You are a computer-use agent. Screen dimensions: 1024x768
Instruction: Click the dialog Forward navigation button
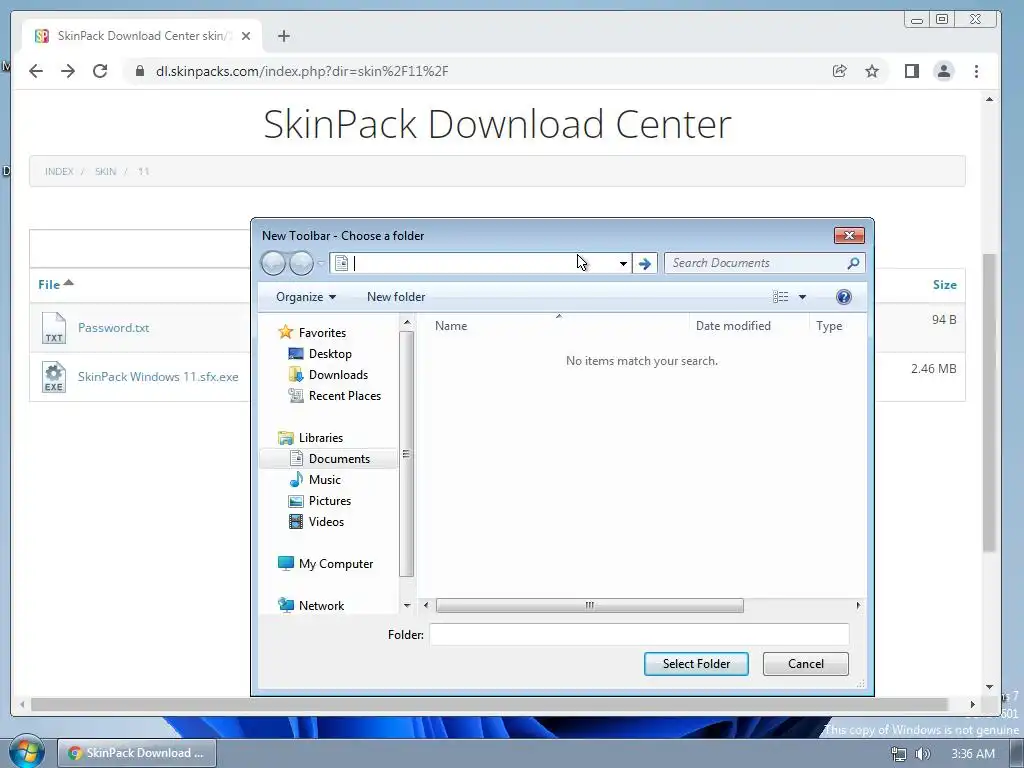pyautogui.click(x=301, y=263)
